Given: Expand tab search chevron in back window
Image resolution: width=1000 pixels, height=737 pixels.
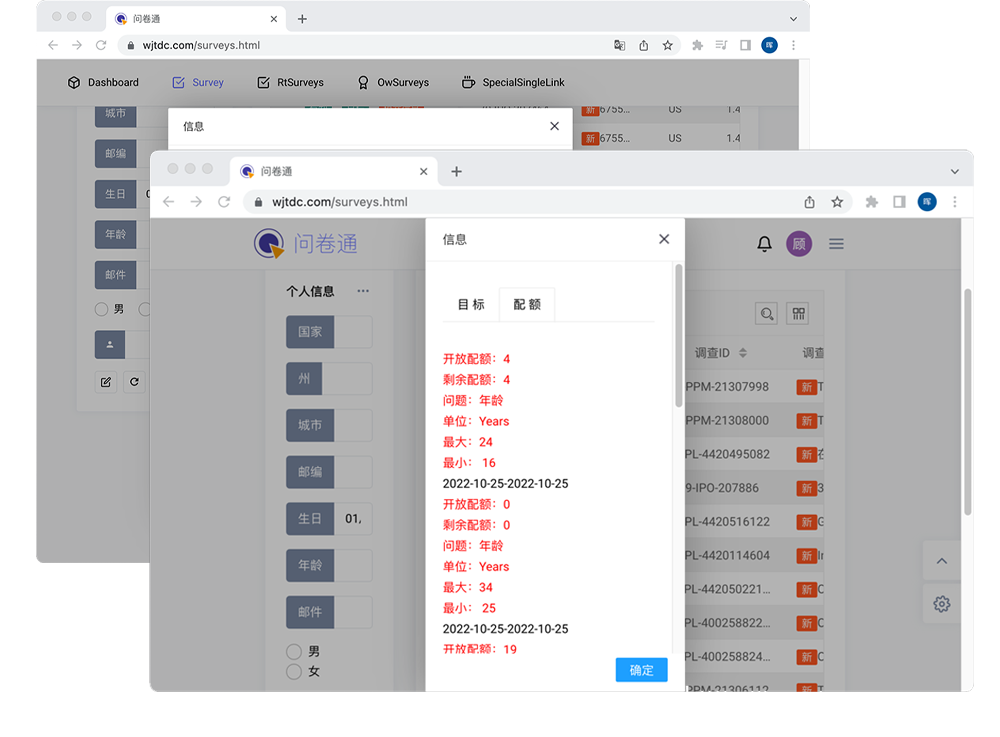Looking at the screenshot, I should [793, 19].
